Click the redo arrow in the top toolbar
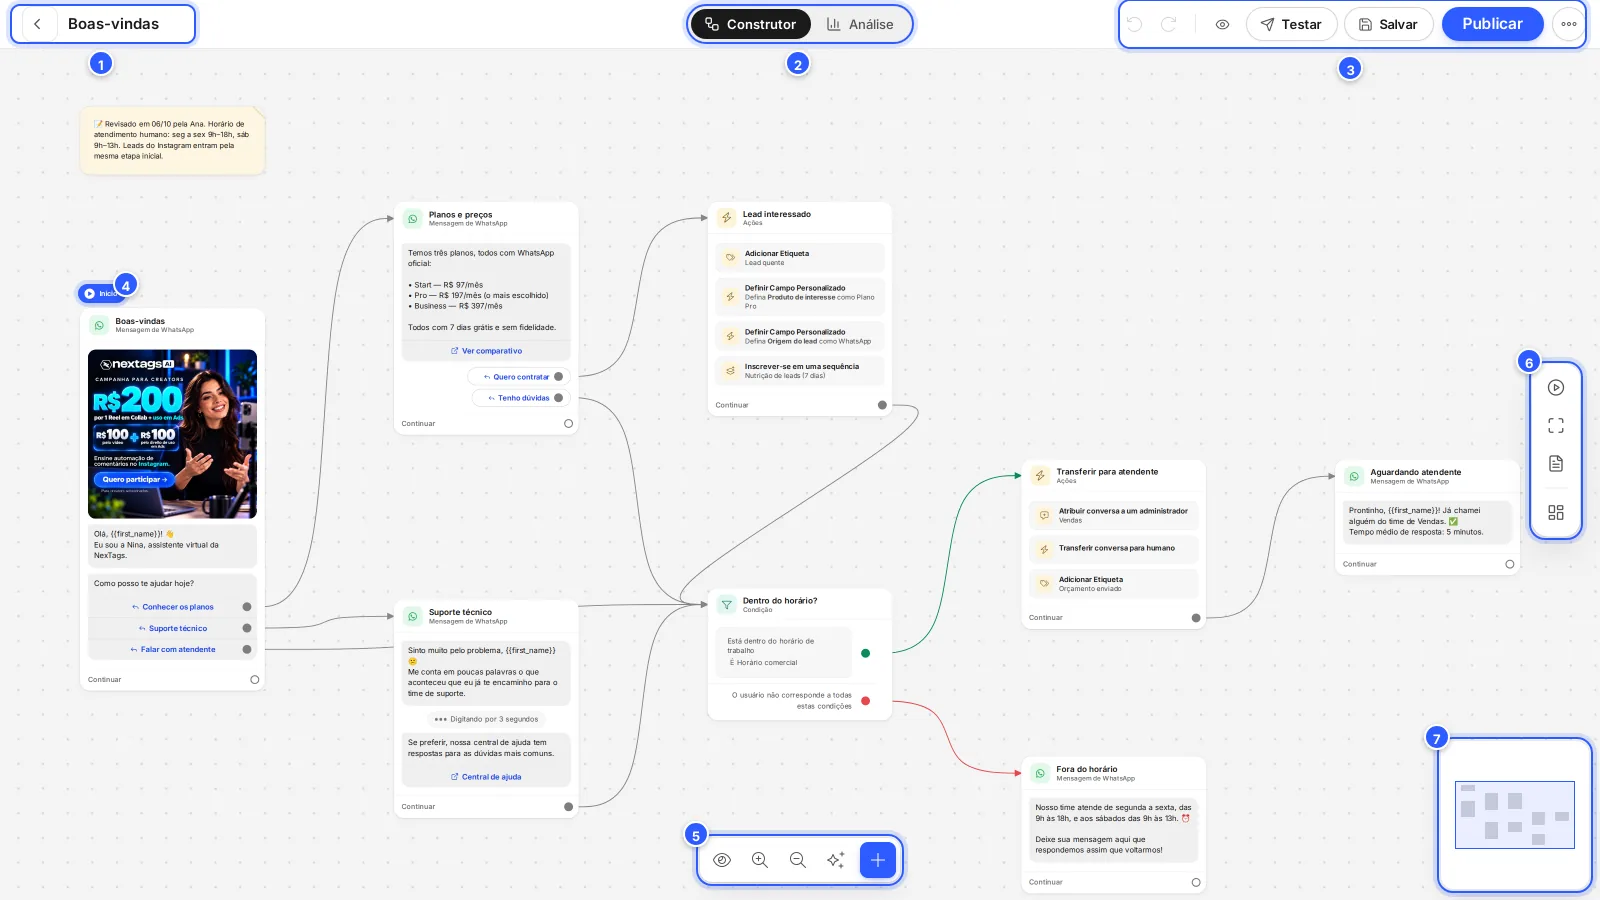The height and width of the screenshot is (900, 1600). coord(1168,24)
